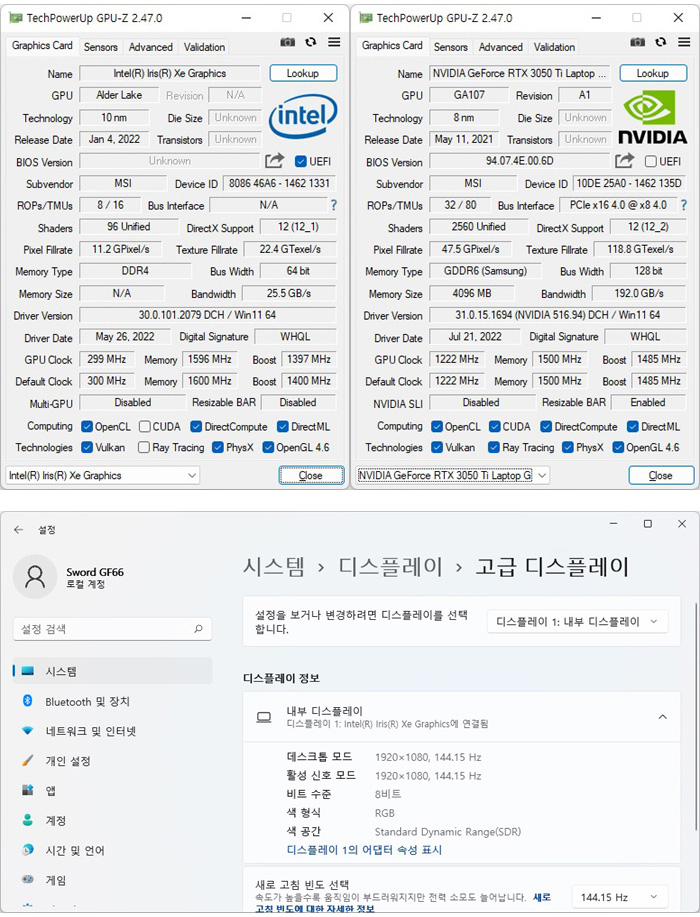Click Bus Interface help question mark, Intel window
Image resolution: width=700 pixels, height=917 pixels.
[334, 205]
